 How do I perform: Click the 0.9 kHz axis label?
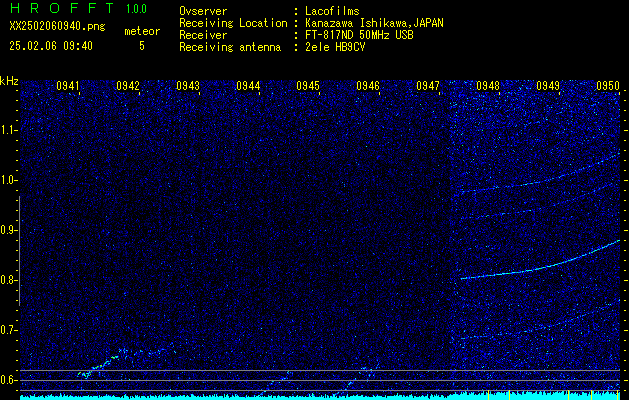(9, 230)
